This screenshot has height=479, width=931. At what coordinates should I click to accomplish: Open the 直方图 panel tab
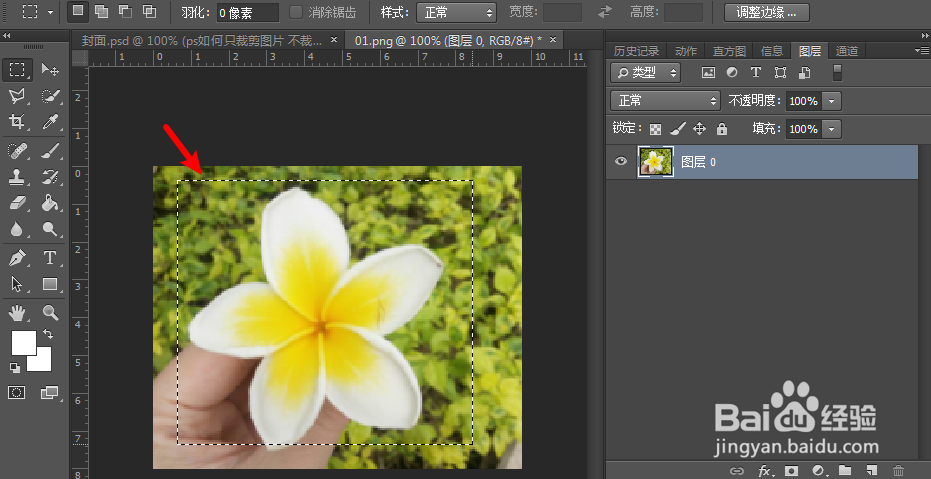coord(729,51)
